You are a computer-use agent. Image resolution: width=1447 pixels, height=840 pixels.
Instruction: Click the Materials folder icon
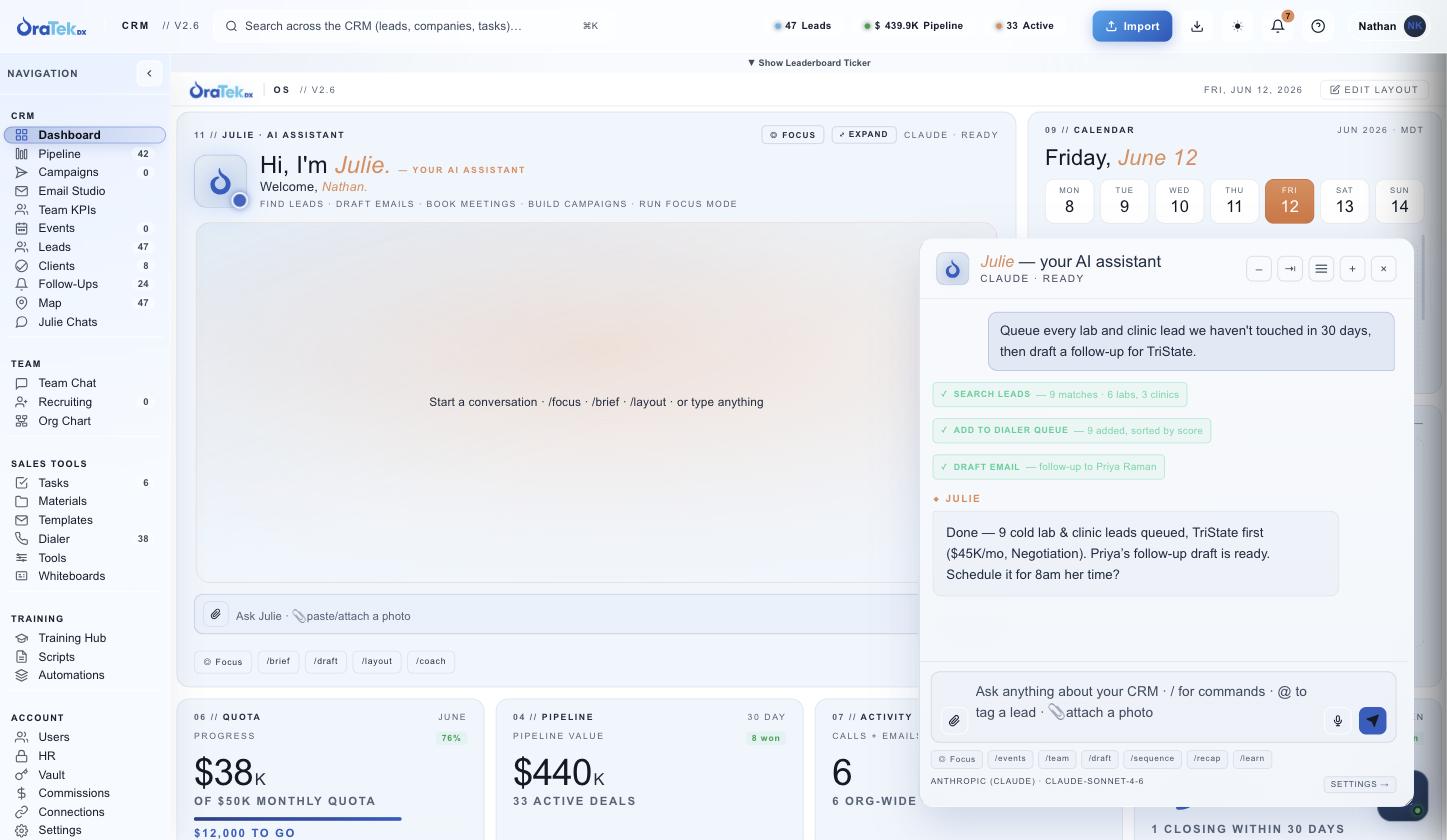click(21, 501)
